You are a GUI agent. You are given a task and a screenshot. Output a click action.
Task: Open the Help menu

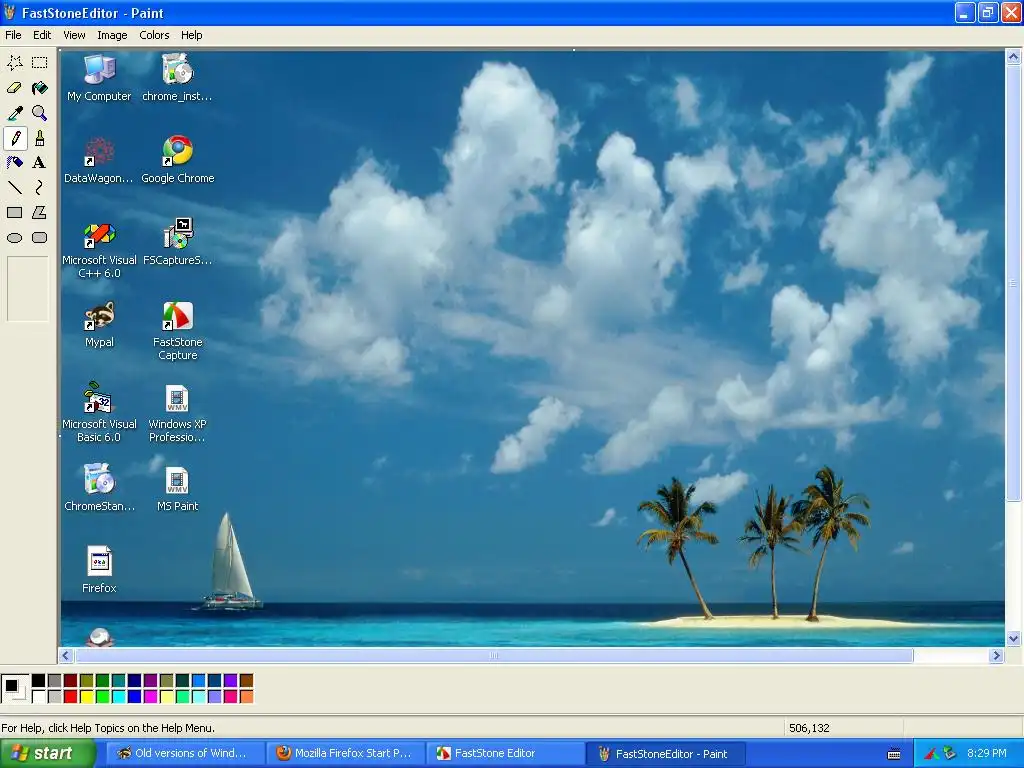[x=191, y=35]
